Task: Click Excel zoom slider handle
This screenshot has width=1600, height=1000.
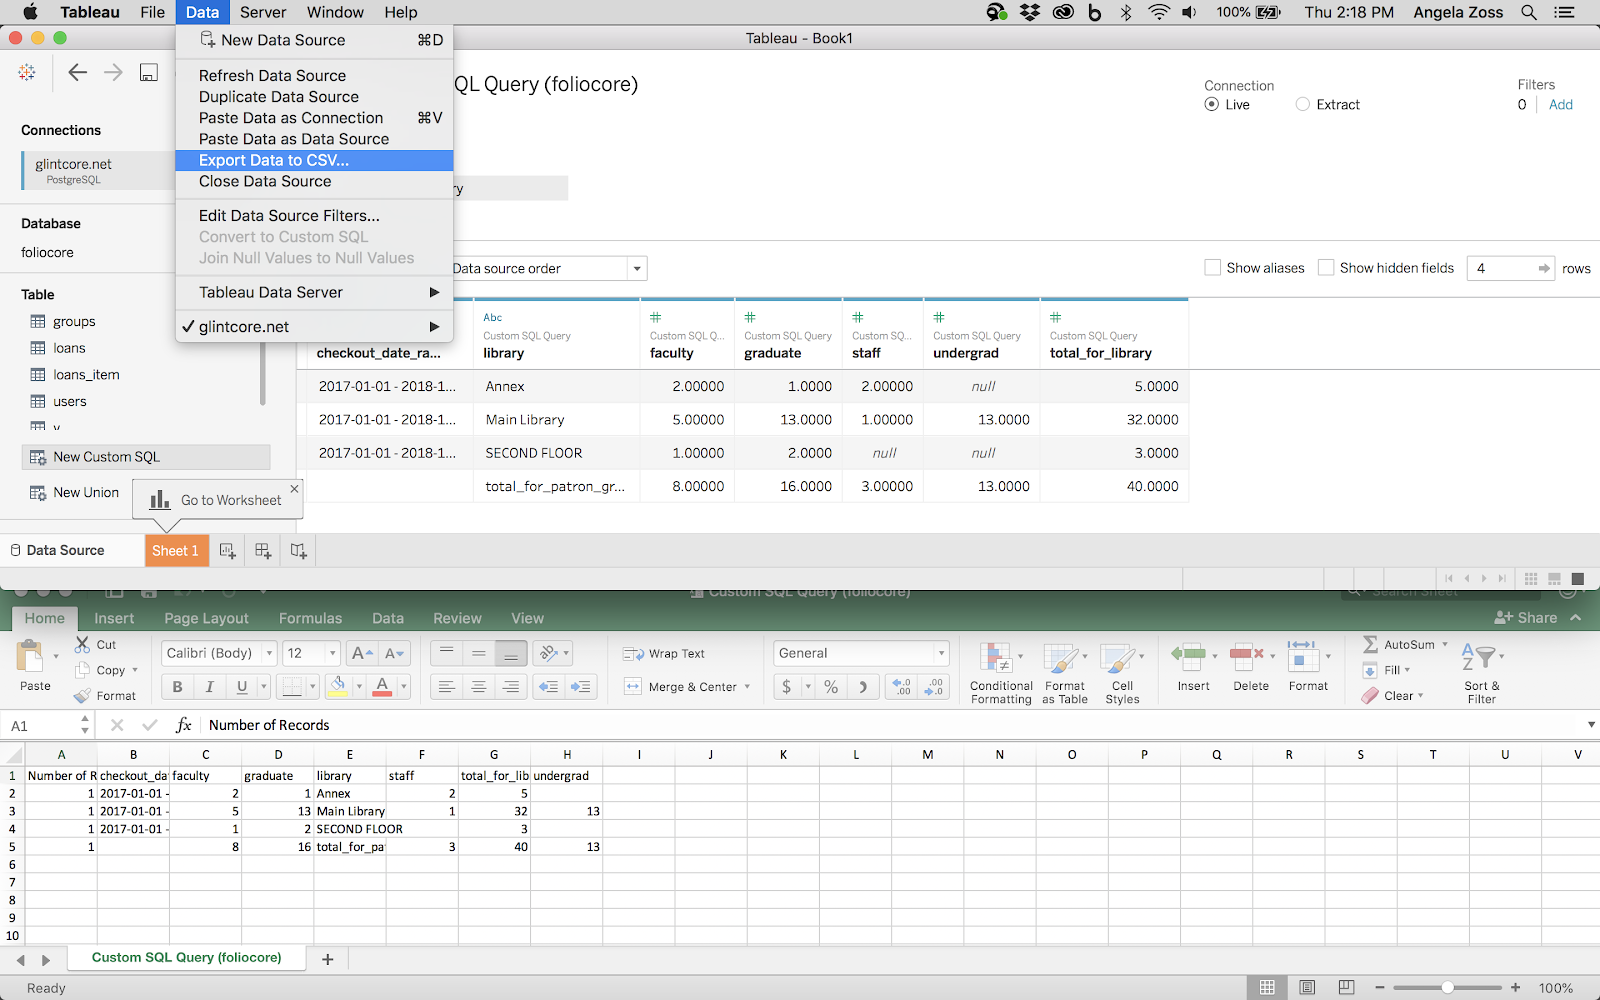Action: [1447, 987]
